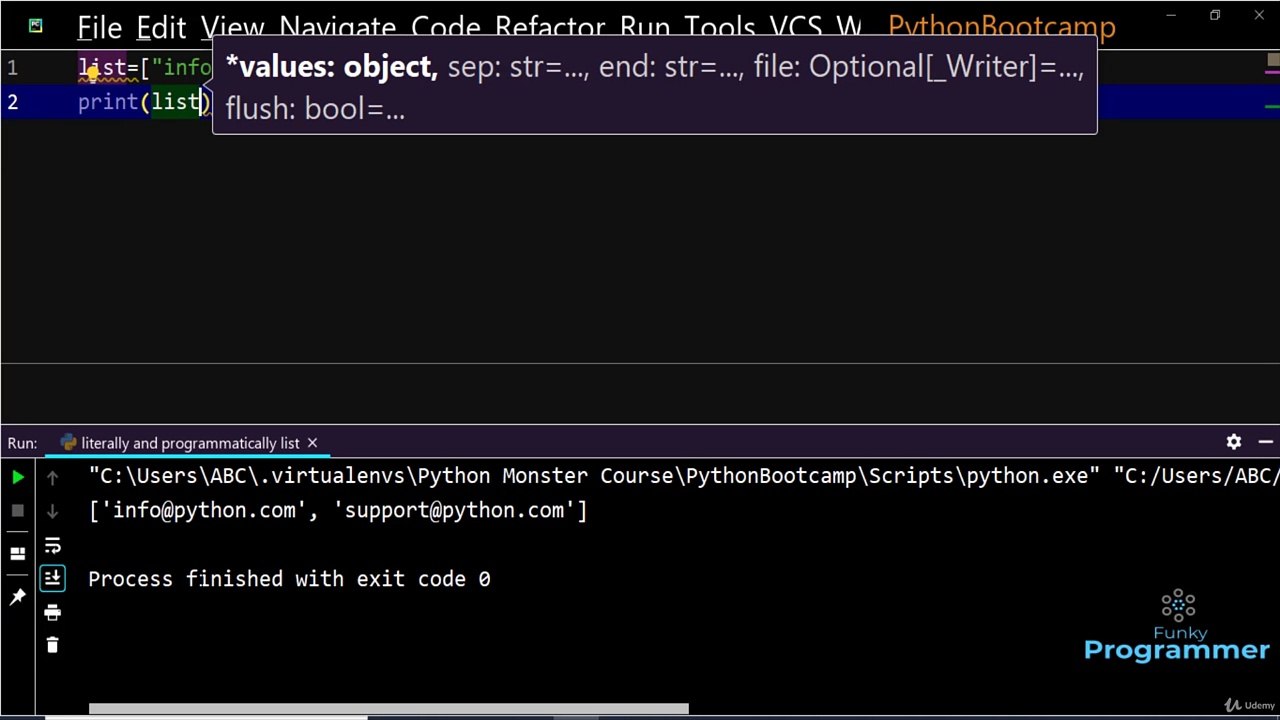Open the Code menu
1280x720 pixels.
coord(446,28)
